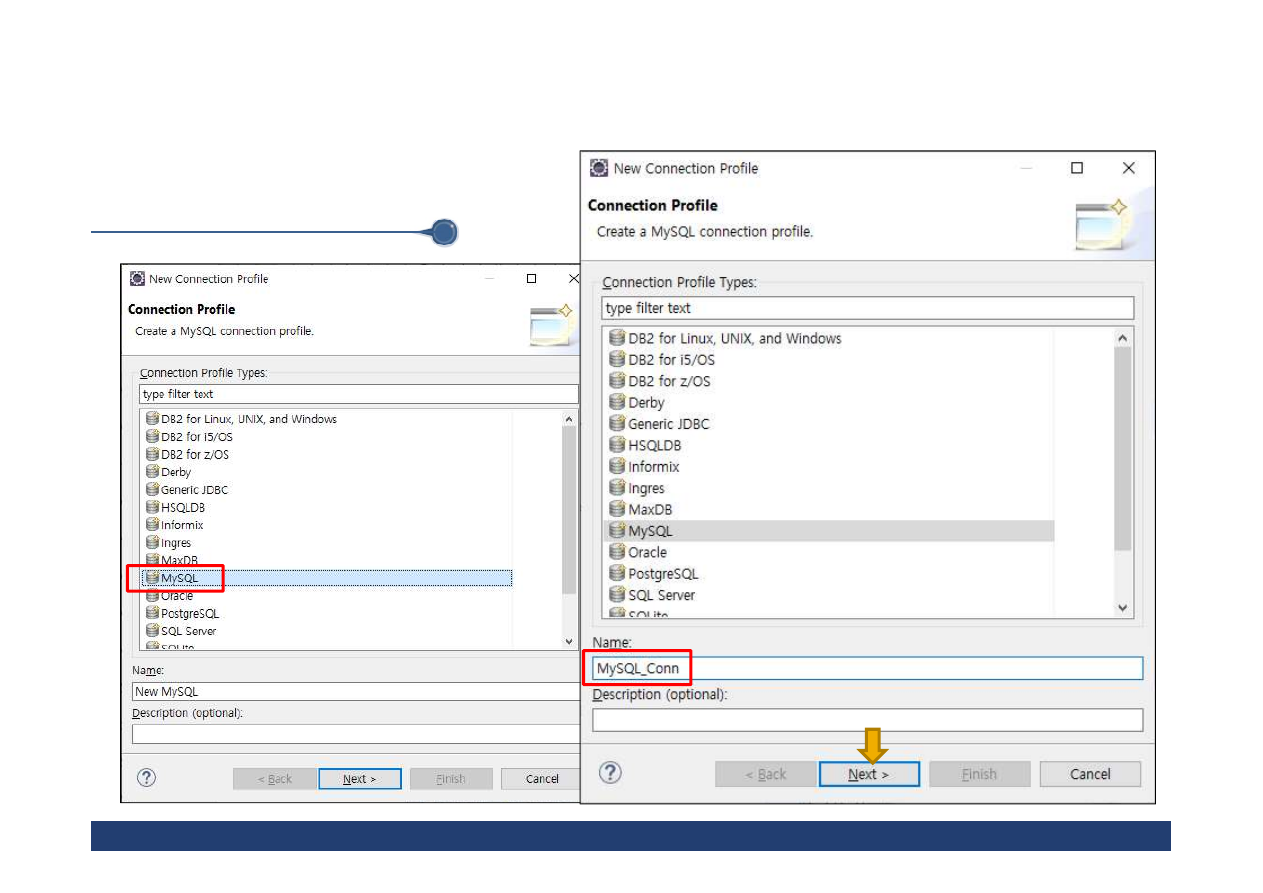Viewport: 1263px width, 893px height.
Task: Select MaxDB profile type in larger dialog
Action: tap(650, 510)
